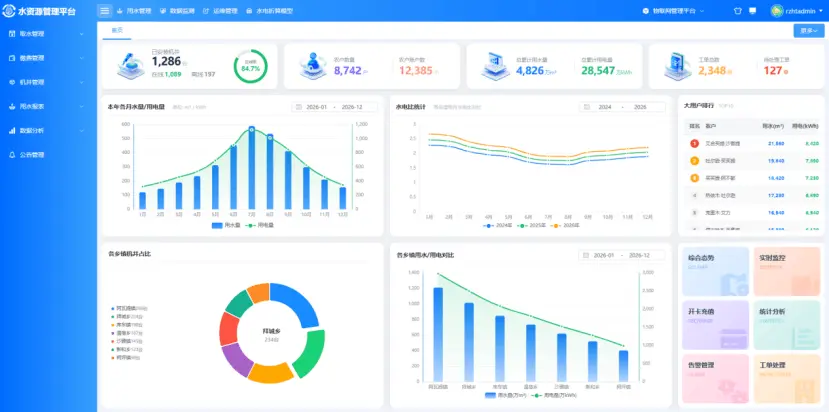This screenshot has height=412, width=830.
Task: Open the rzhtadmin account dropdown caret
Action: click(x=821, y=11)
